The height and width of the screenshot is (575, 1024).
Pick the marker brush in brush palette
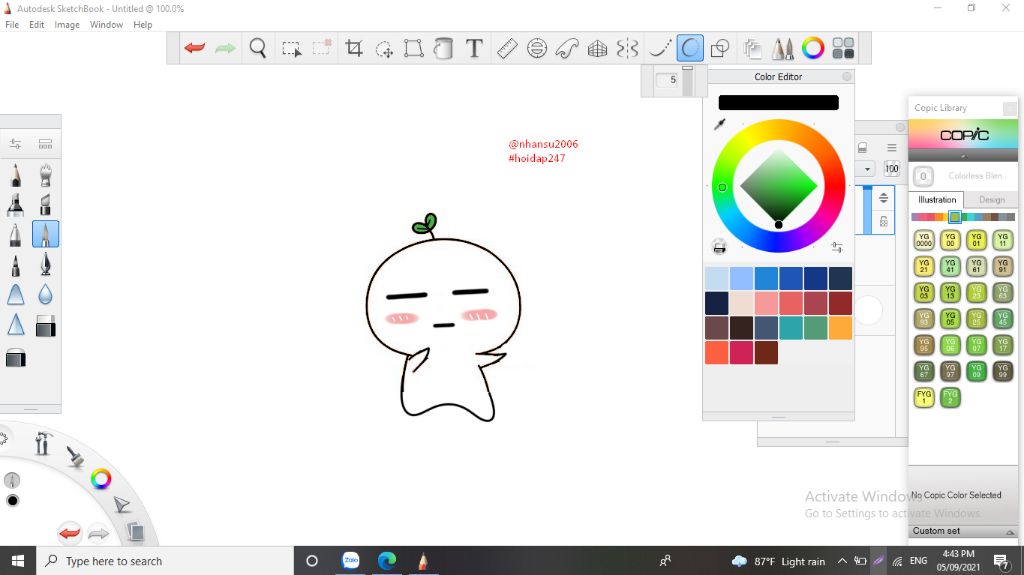16,205
